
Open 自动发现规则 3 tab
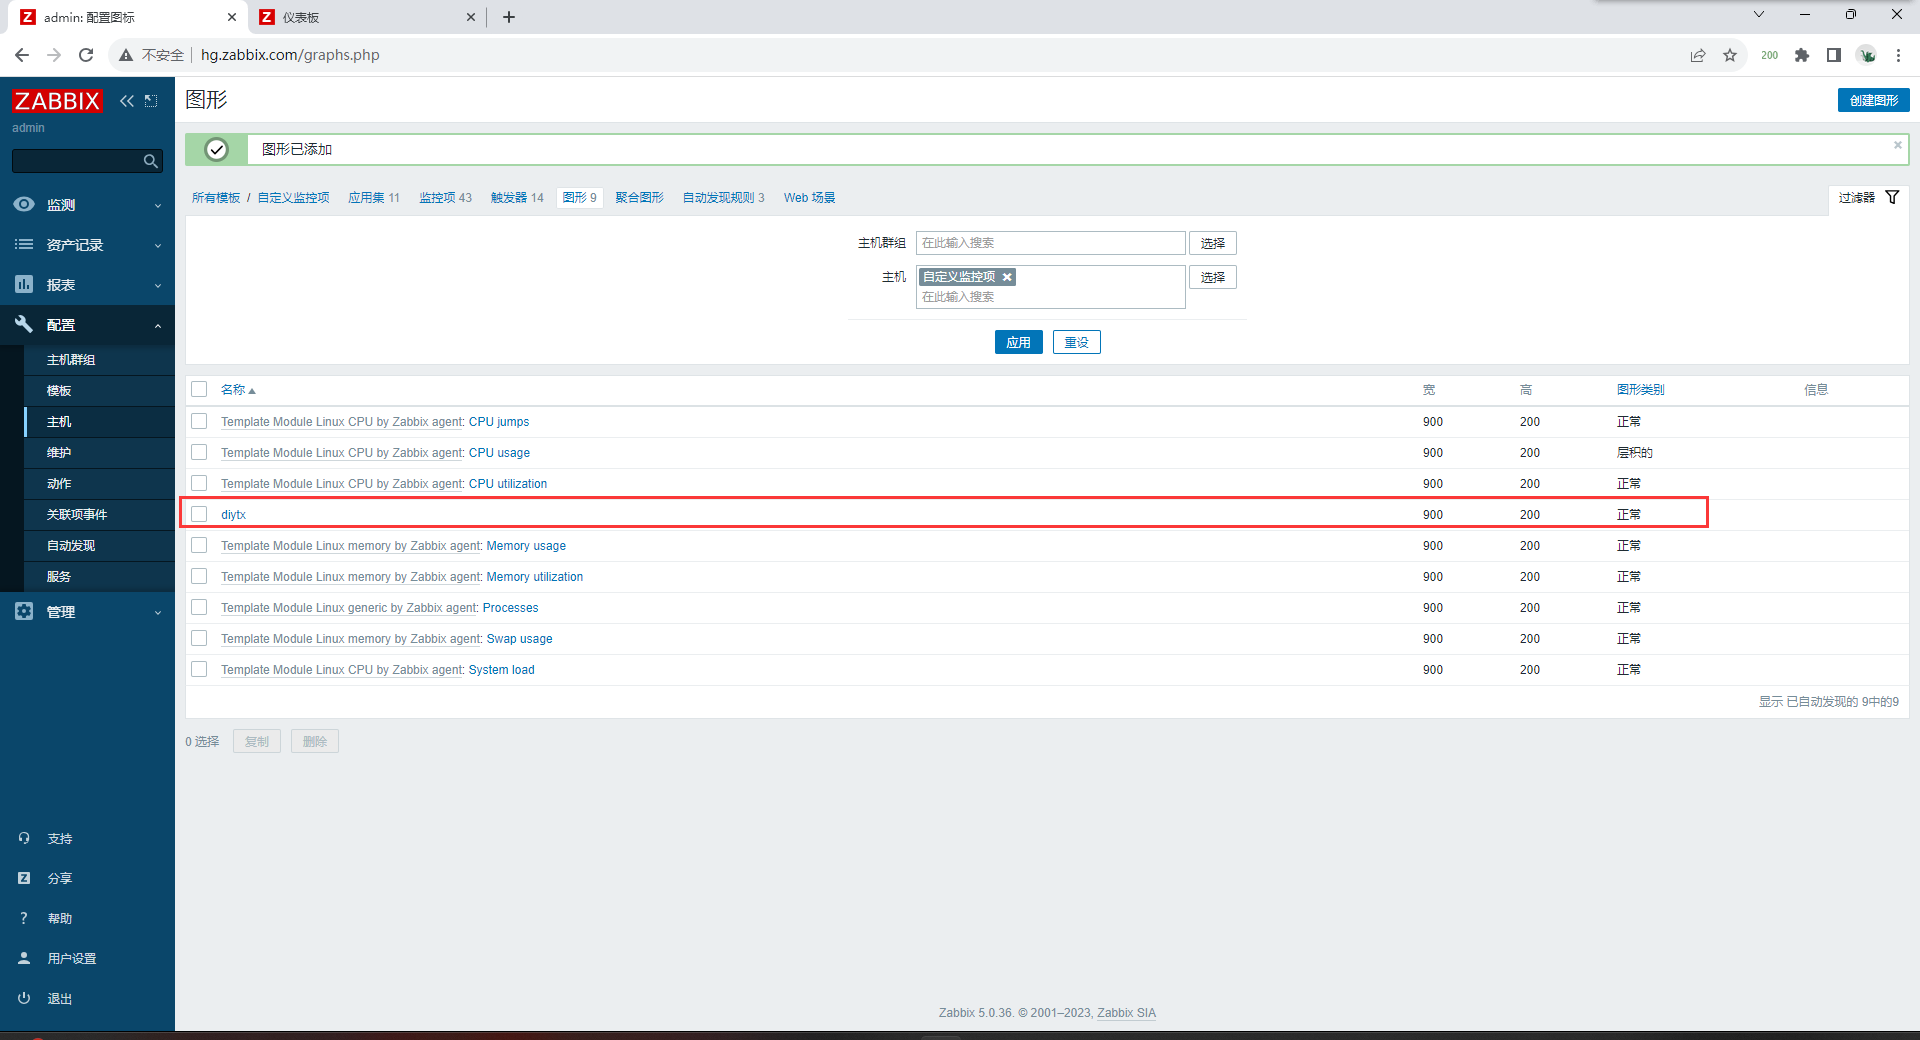point(723,198)
